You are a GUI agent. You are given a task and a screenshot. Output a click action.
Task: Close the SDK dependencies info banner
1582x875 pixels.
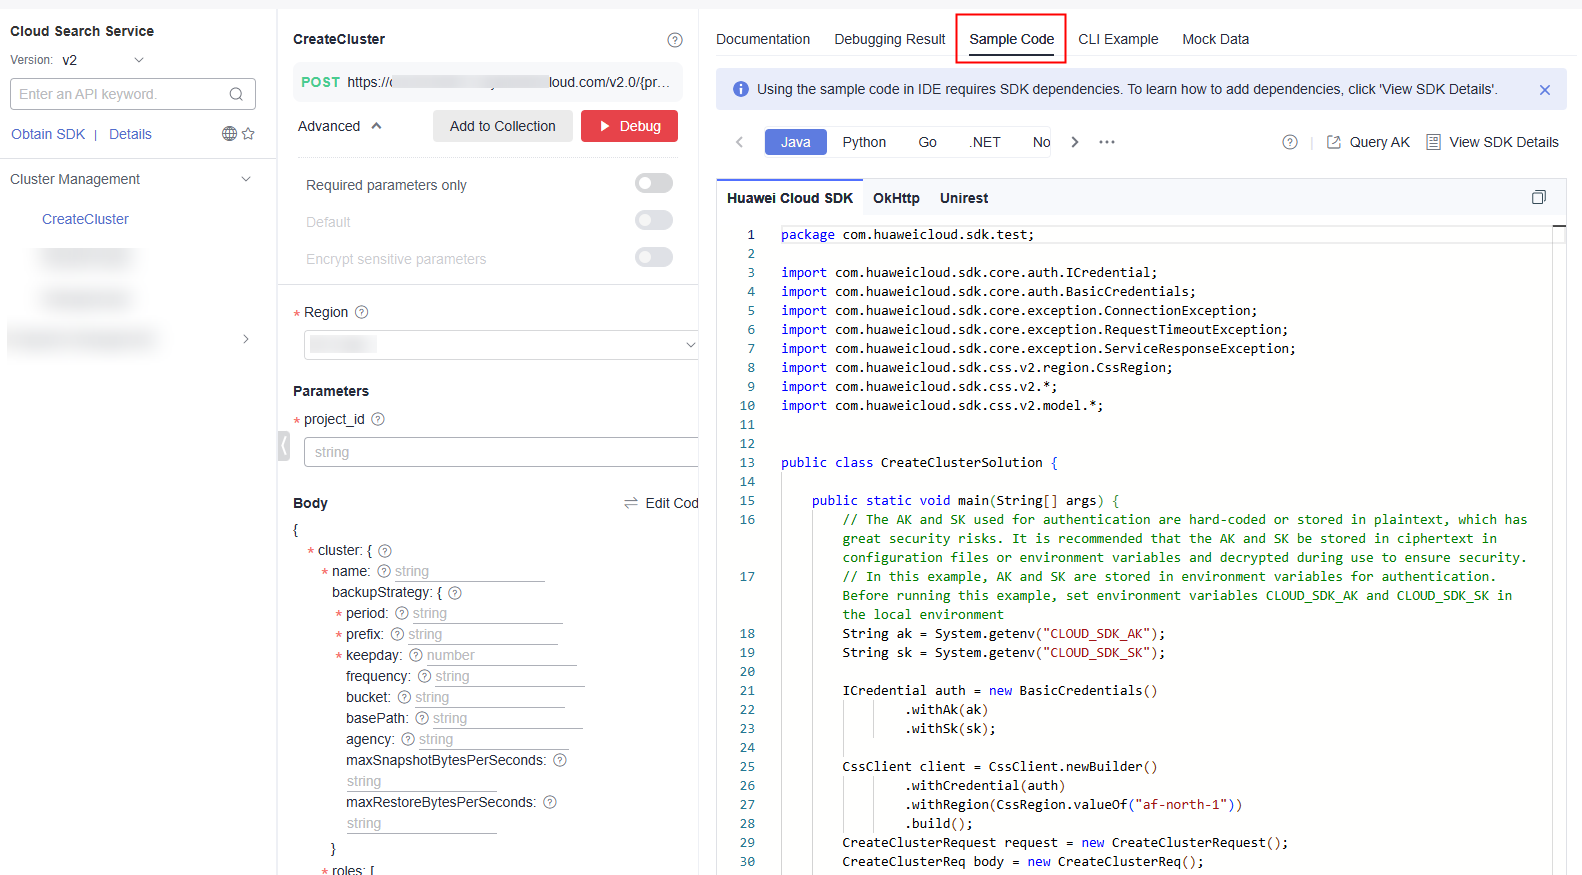[x=1545, y=90]
